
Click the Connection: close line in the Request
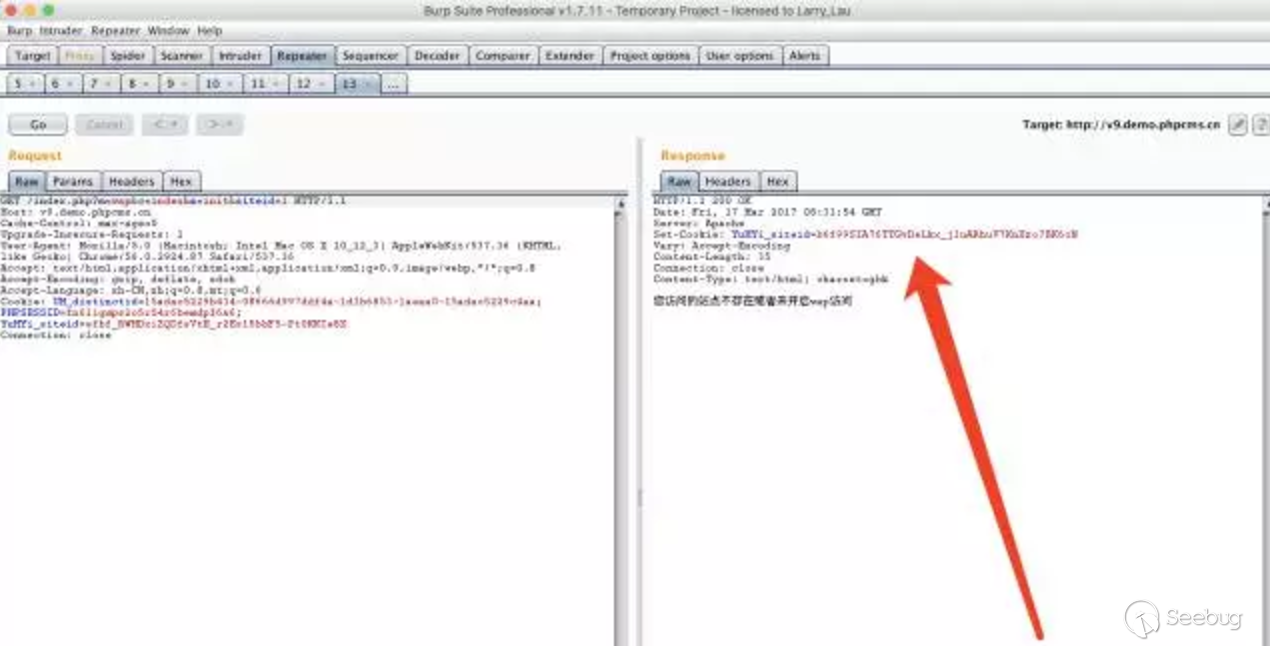(56, 335)
